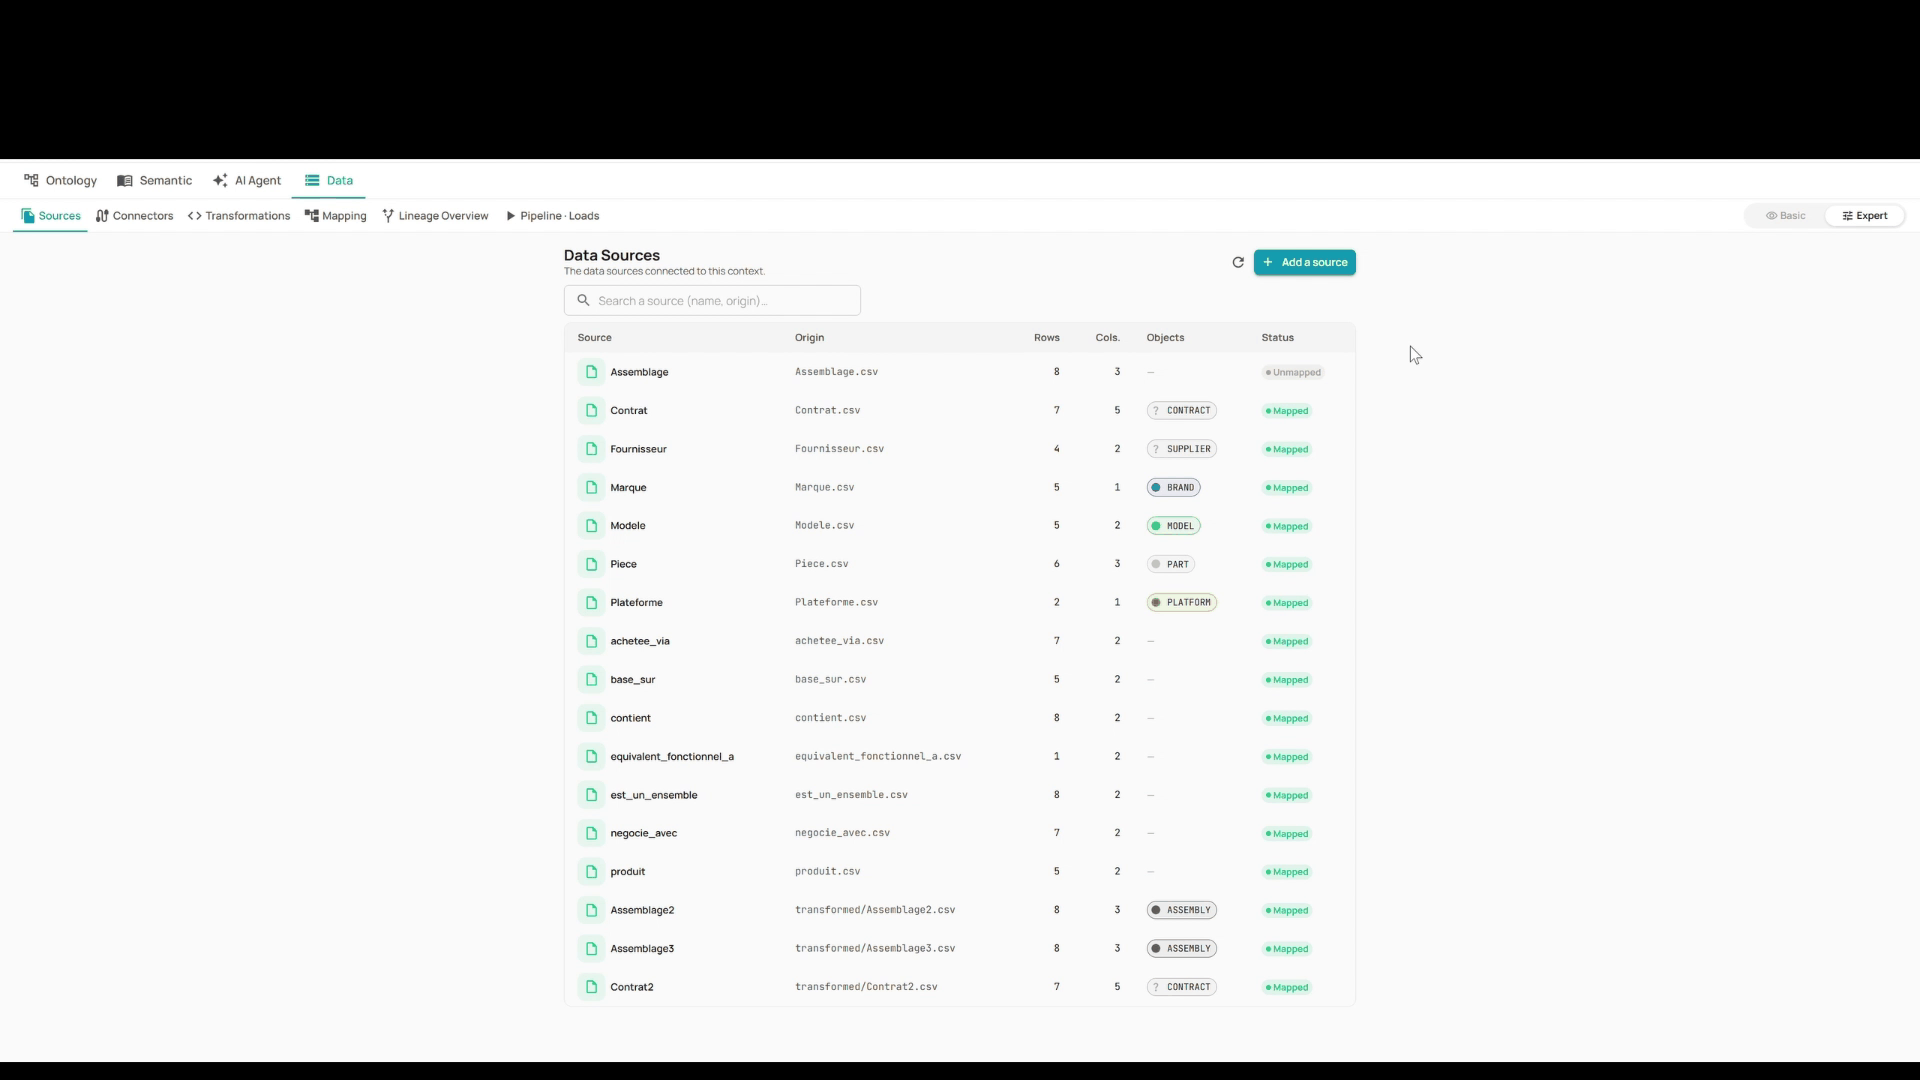This screenshot has width=1920, height=1080.
Task: Click the file icon next to est_un_ensemble
Action: pos(591,795)
